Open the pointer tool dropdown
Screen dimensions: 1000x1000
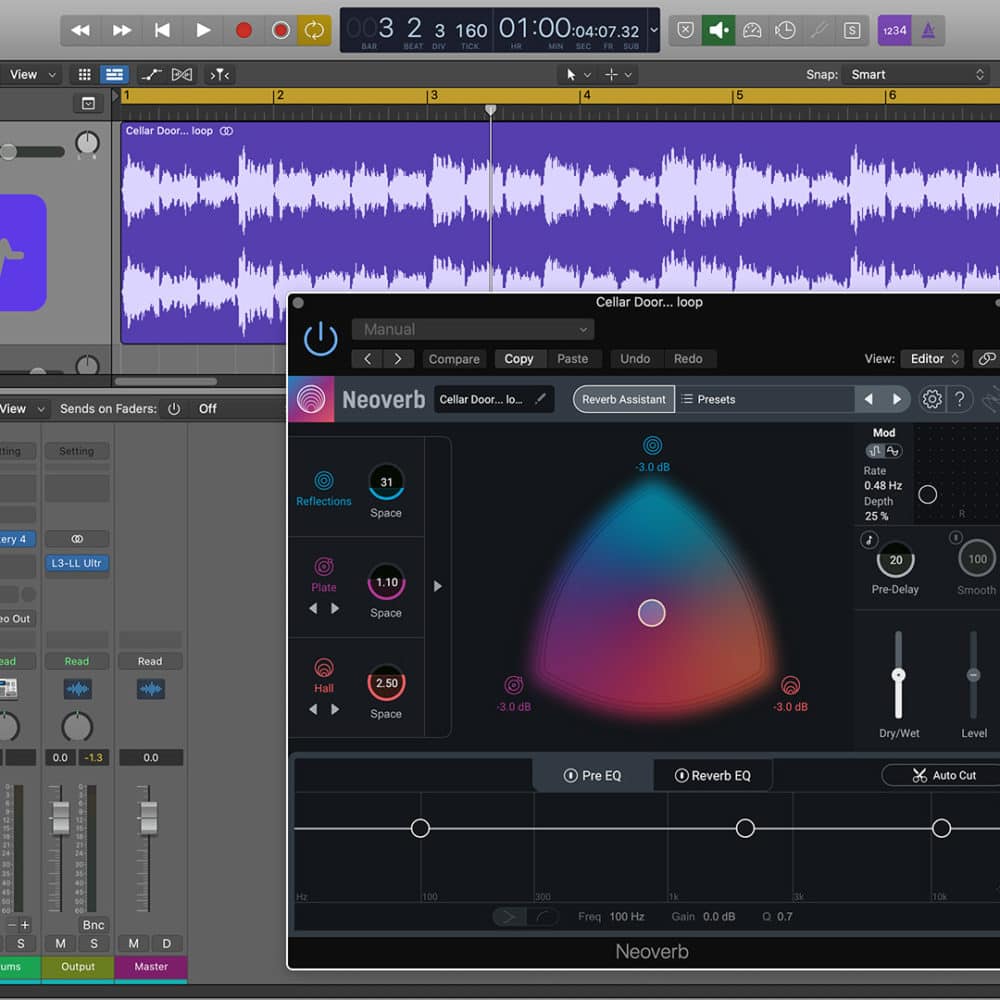click(578, 75)
